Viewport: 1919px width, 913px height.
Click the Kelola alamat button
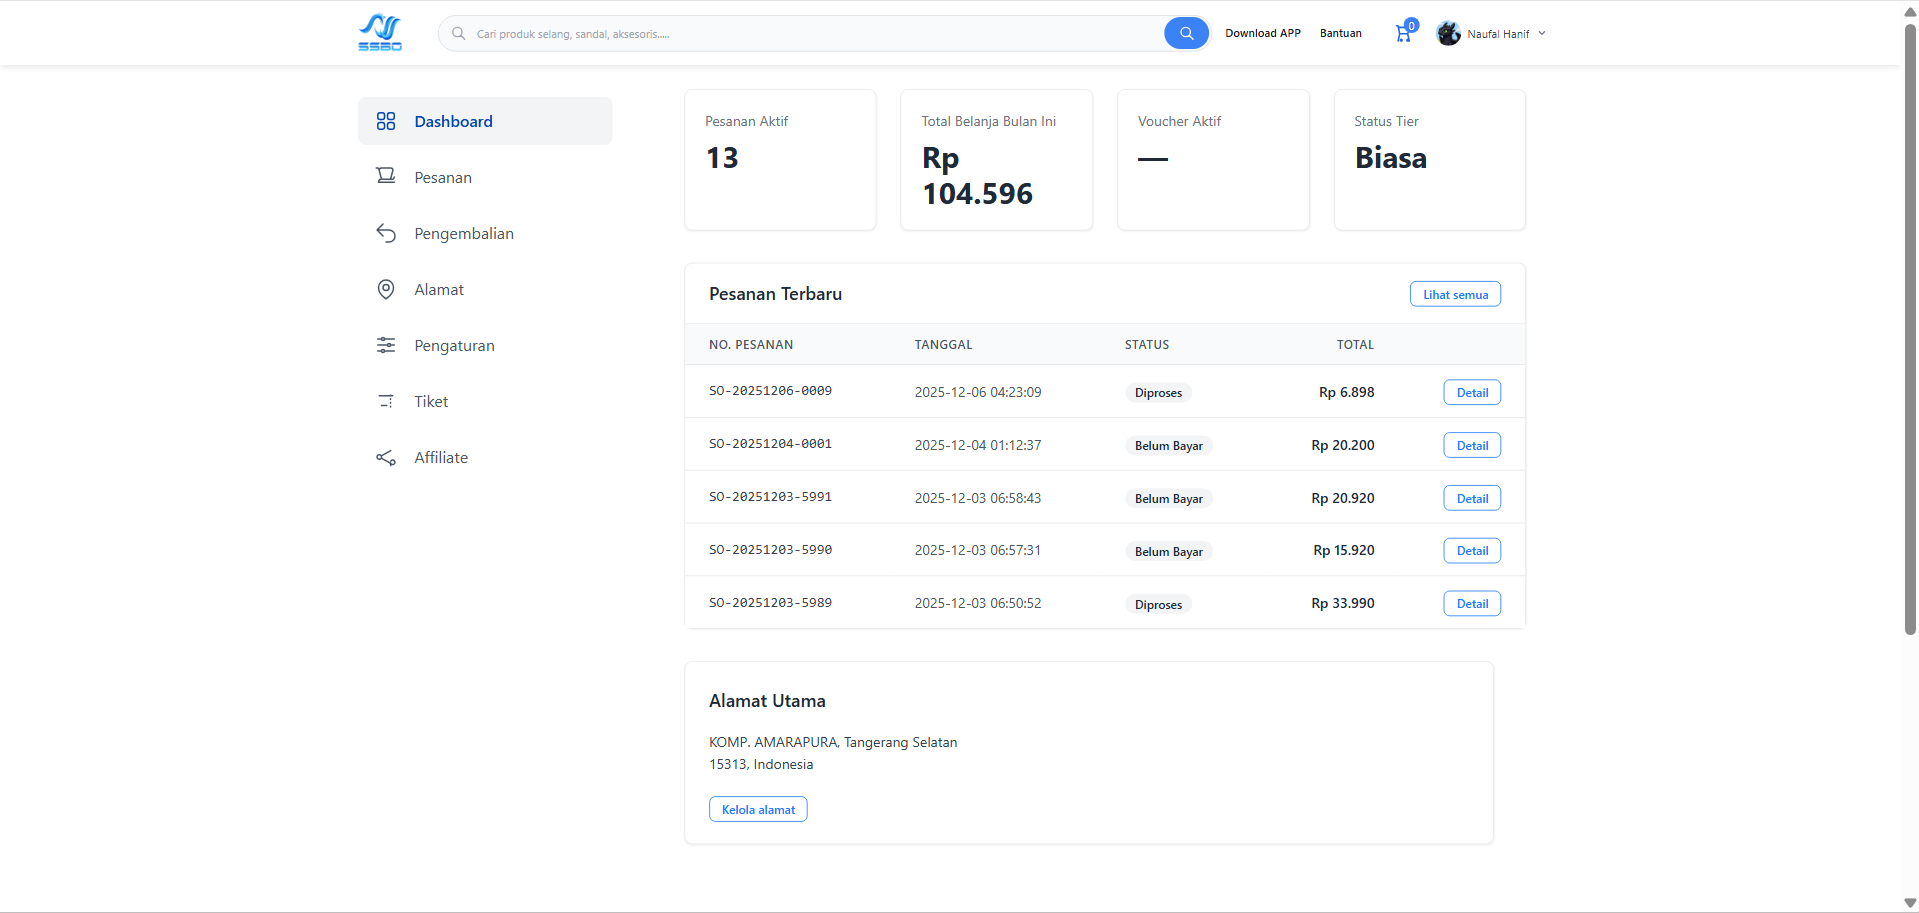[758, 809]
